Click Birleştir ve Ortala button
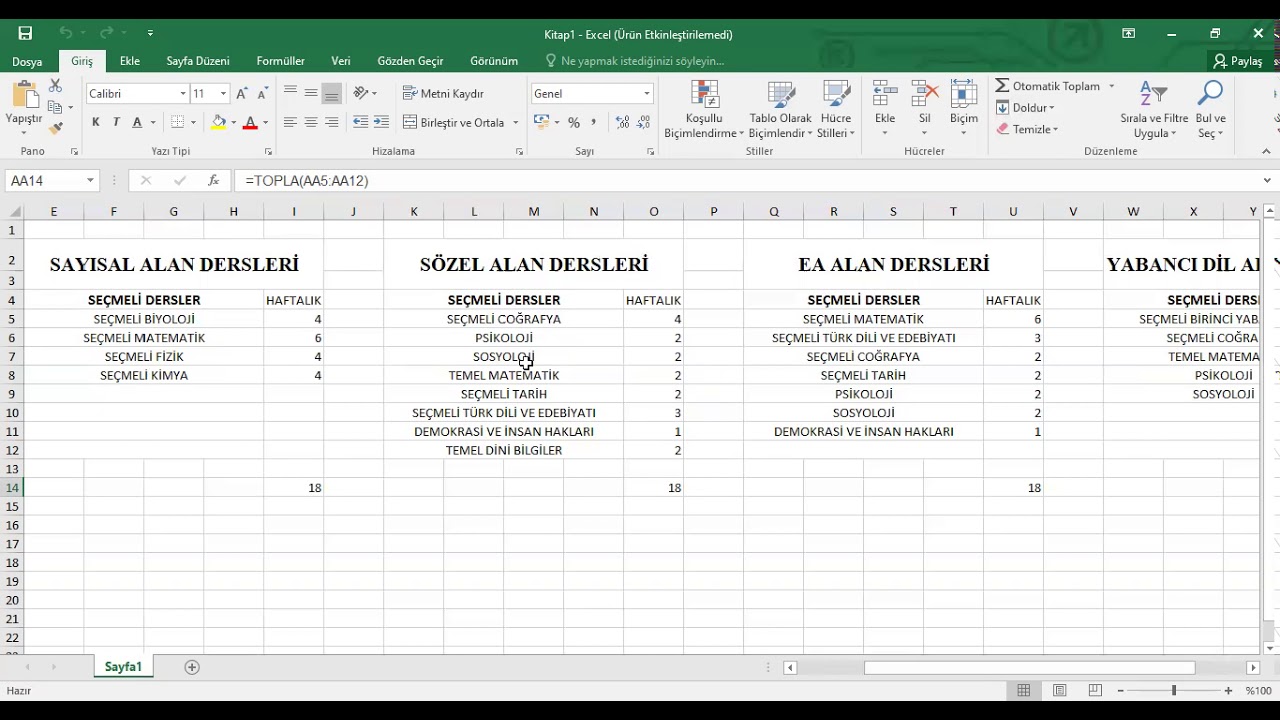Viewport: 1280px width, 720px height. [x=455, y=122]
